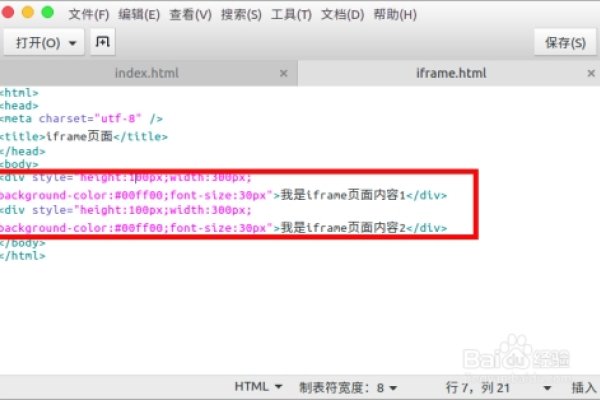Click the red close window button
This screenshot has width=600, height=400.
(x=8, y=12)
